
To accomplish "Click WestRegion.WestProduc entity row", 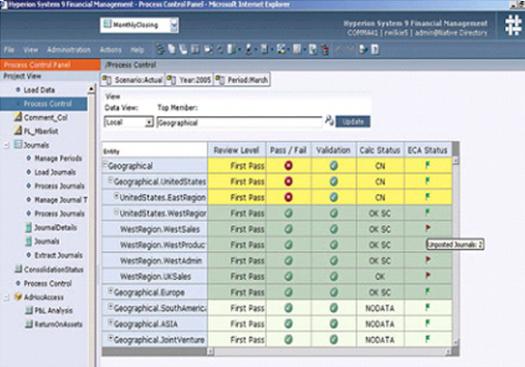I will tap(155, 245).
